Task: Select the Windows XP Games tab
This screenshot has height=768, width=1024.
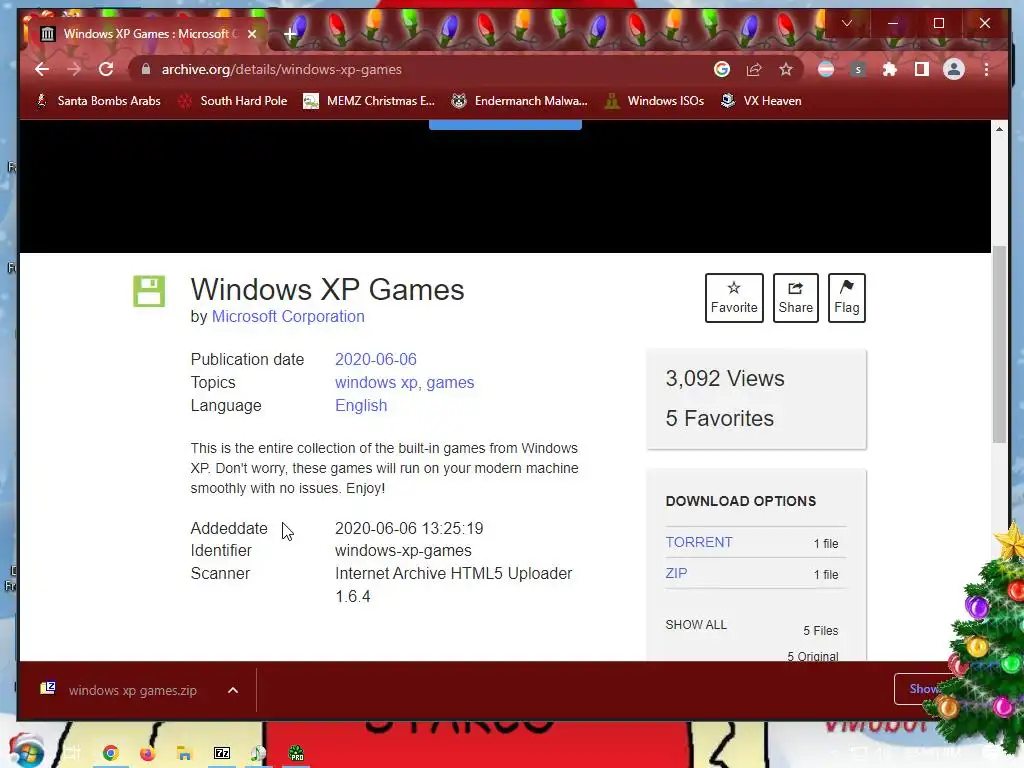Action: tap(148, 34)
